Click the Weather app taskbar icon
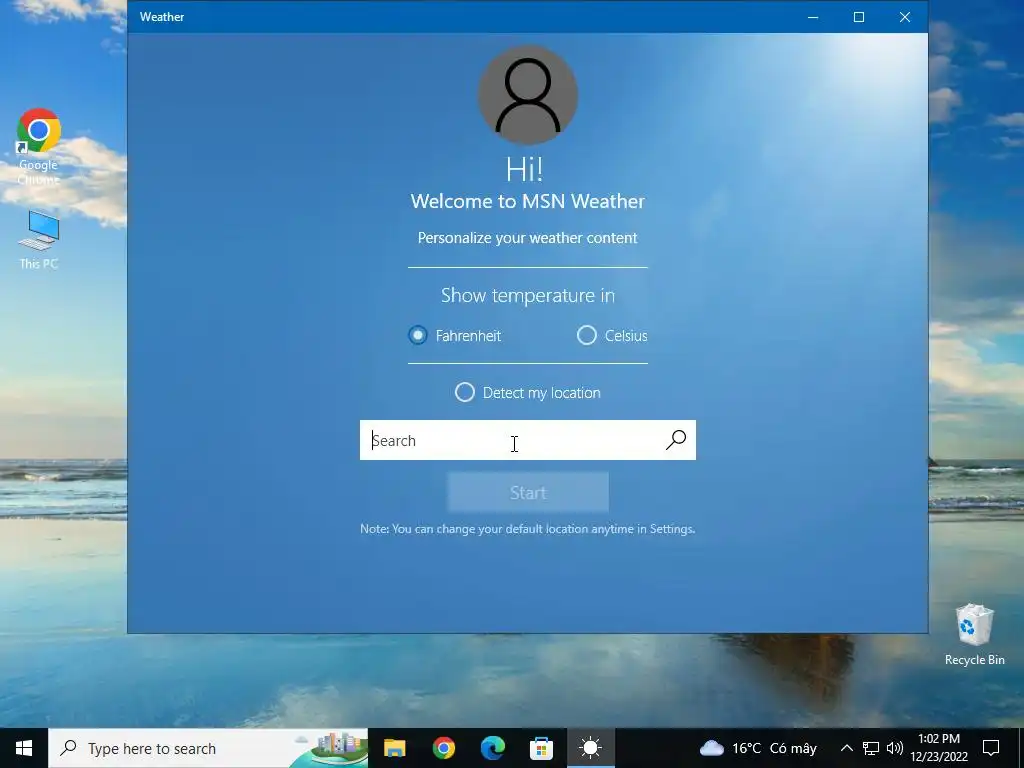Viewport: 1024px width, 768px height. click(590, 748)
